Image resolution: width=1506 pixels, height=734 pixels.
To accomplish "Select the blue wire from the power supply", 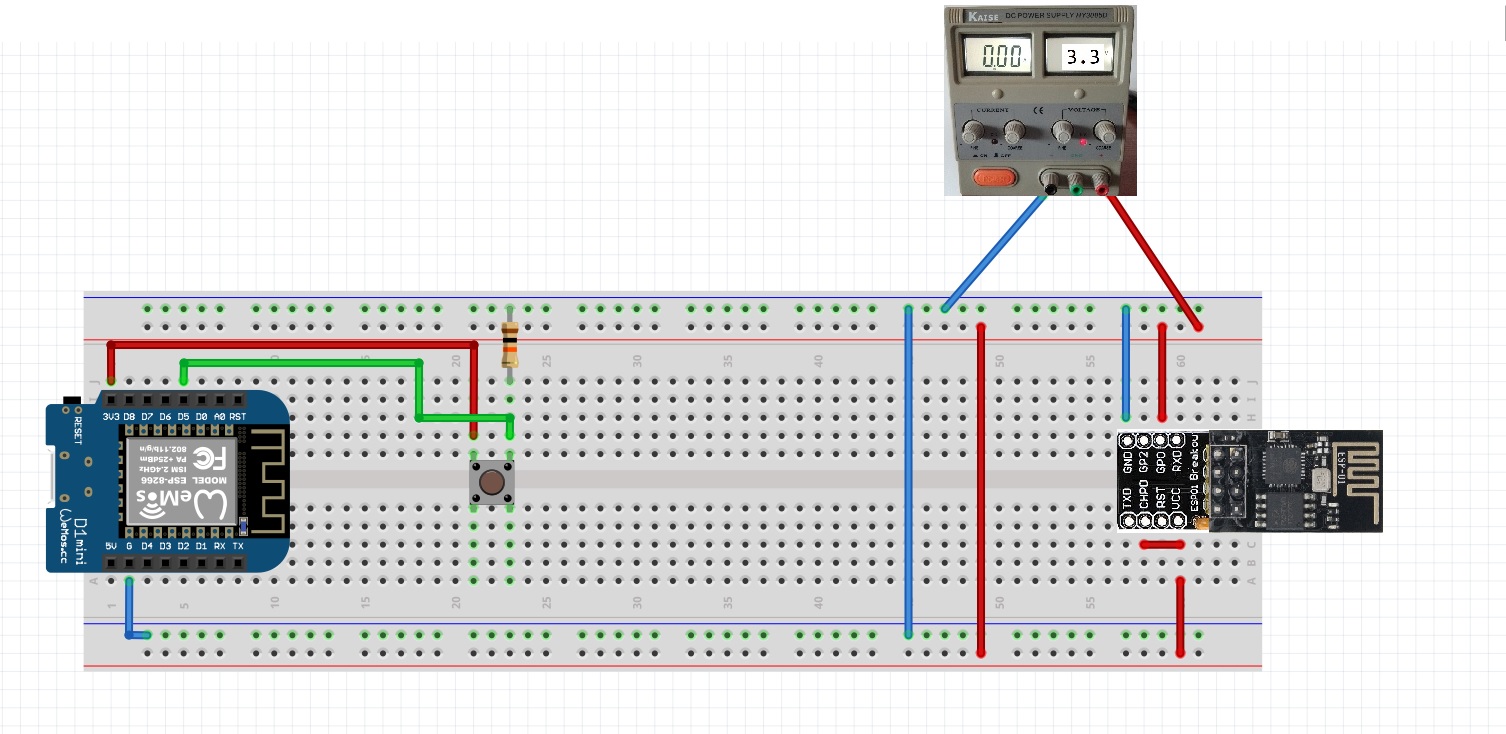I will click(993, 252).
